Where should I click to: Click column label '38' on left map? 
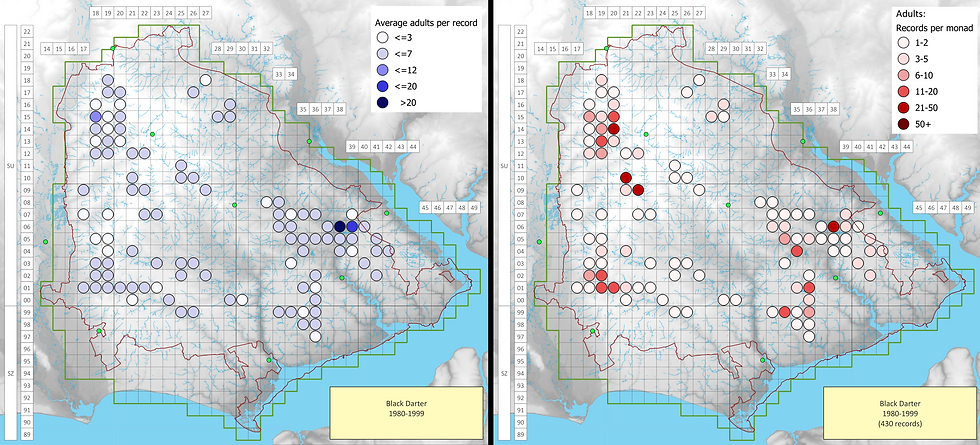coord(339,109)
